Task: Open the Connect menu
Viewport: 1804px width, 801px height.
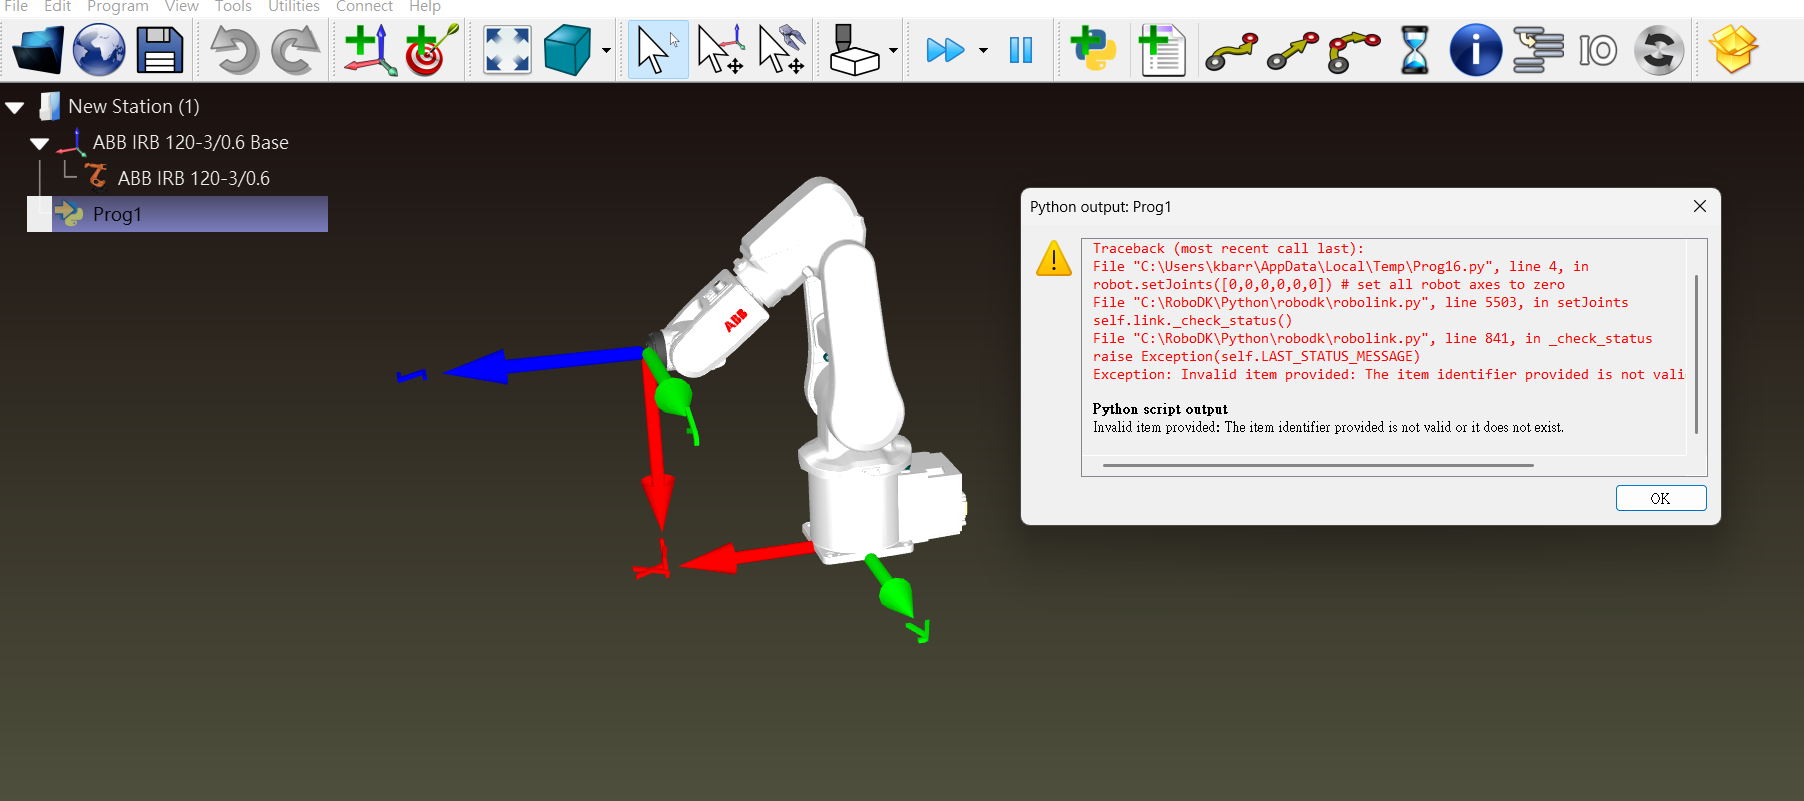Action: point(364,7)
